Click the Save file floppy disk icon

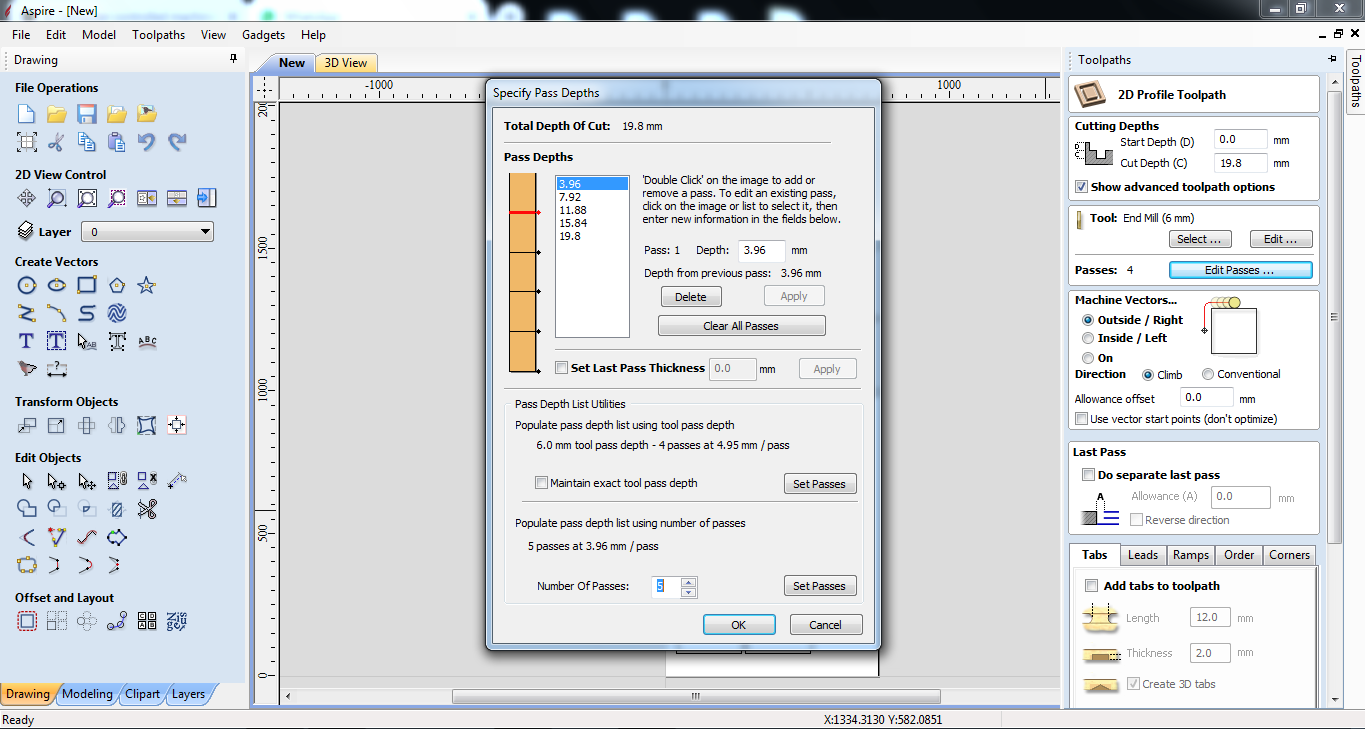[x=86, y=114]
